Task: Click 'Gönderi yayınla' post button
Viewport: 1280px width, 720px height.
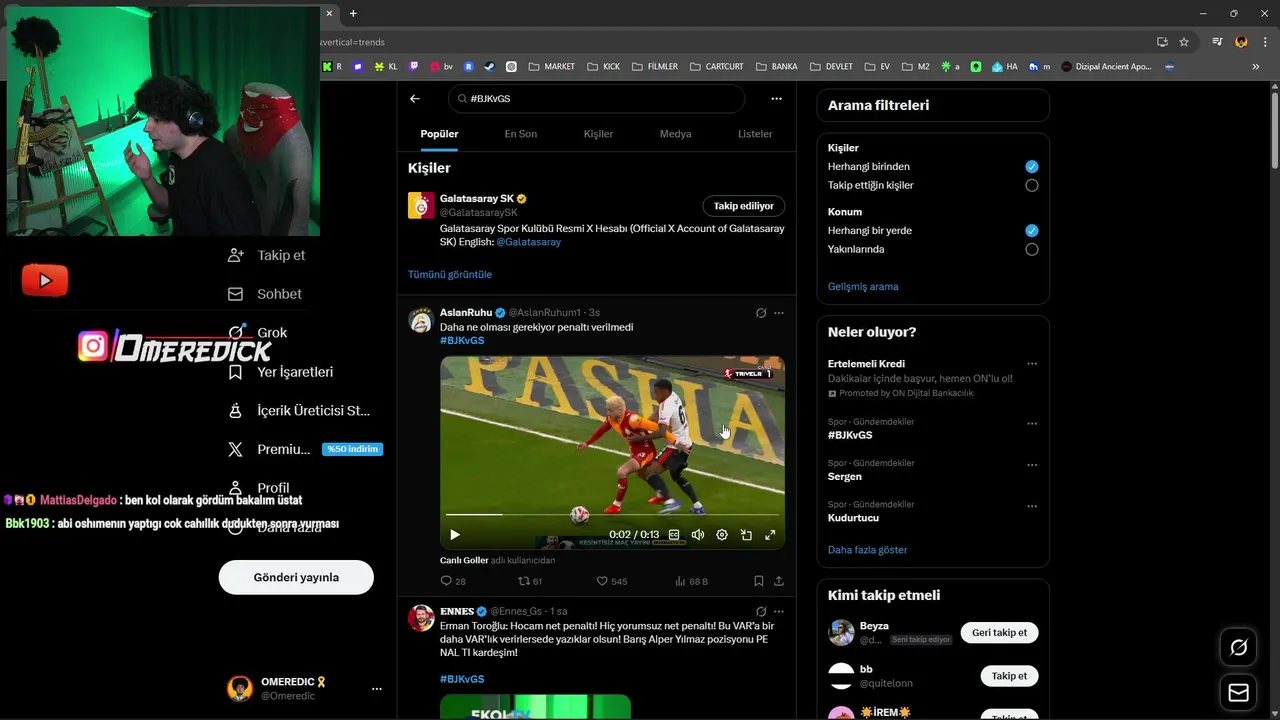Action: [296, 577]
